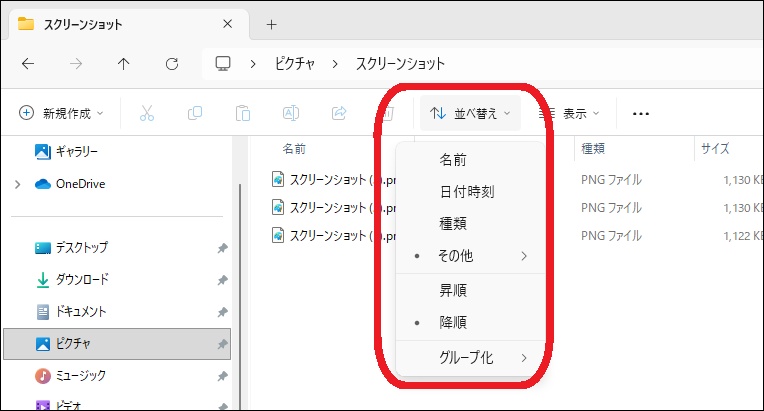The width and height of the screenshot is (764, 411).
Task: Click the PC monitor icon in address bar
Action: pos(223,63)
